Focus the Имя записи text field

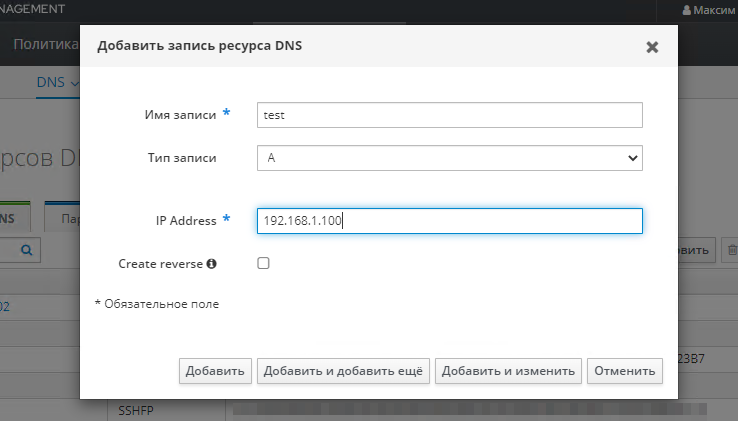(449, 115)
